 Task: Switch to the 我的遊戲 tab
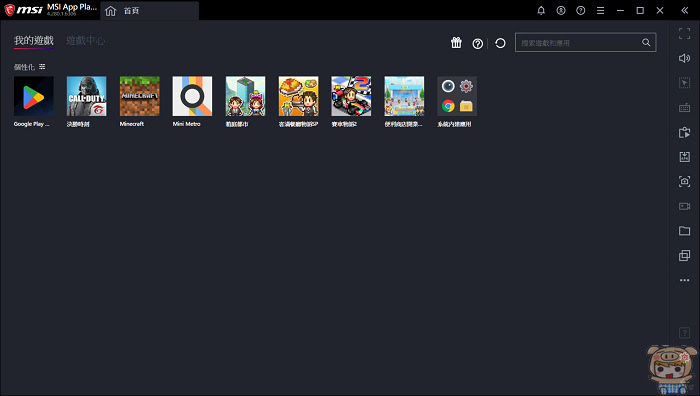pyautogui.click(x=33, y=41)
